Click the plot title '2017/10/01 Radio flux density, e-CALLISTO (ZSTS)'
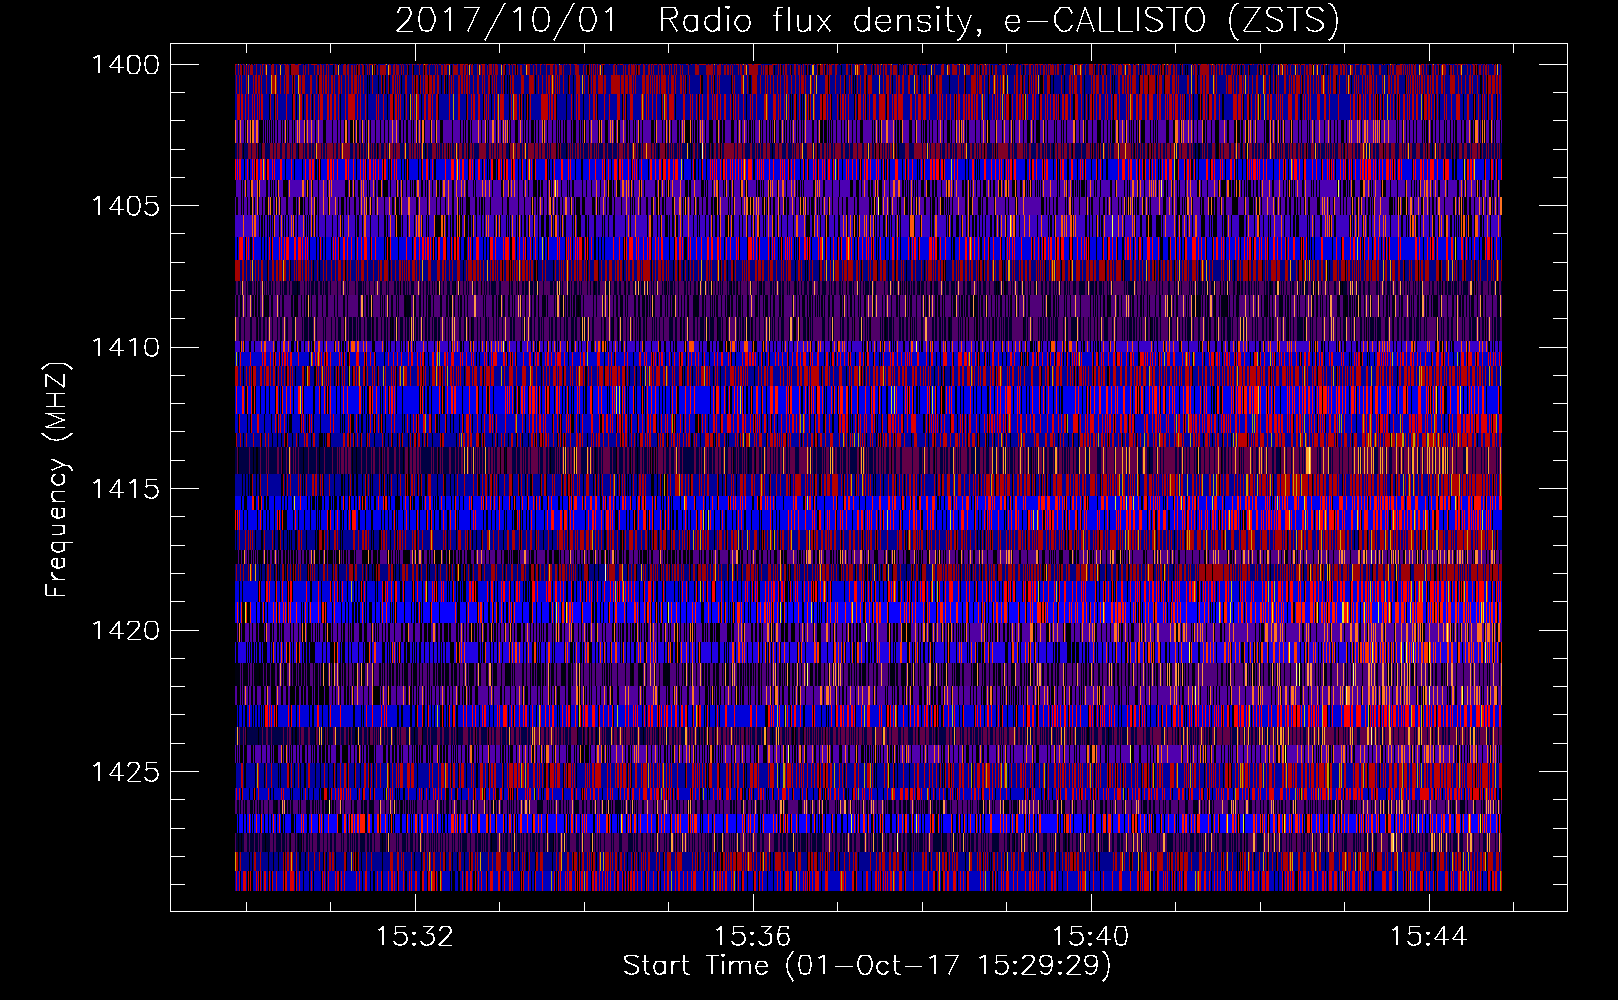Screen dimensions: 1618x1000 click(x=867, y=20)
